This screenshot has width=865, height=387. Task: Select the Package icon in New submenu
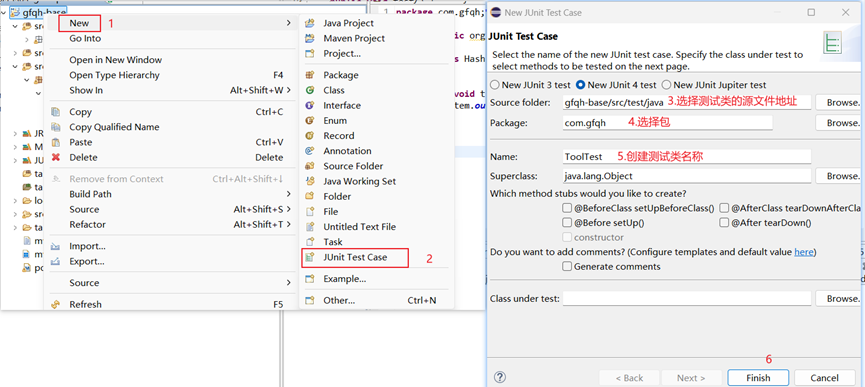tap(310, 75)
